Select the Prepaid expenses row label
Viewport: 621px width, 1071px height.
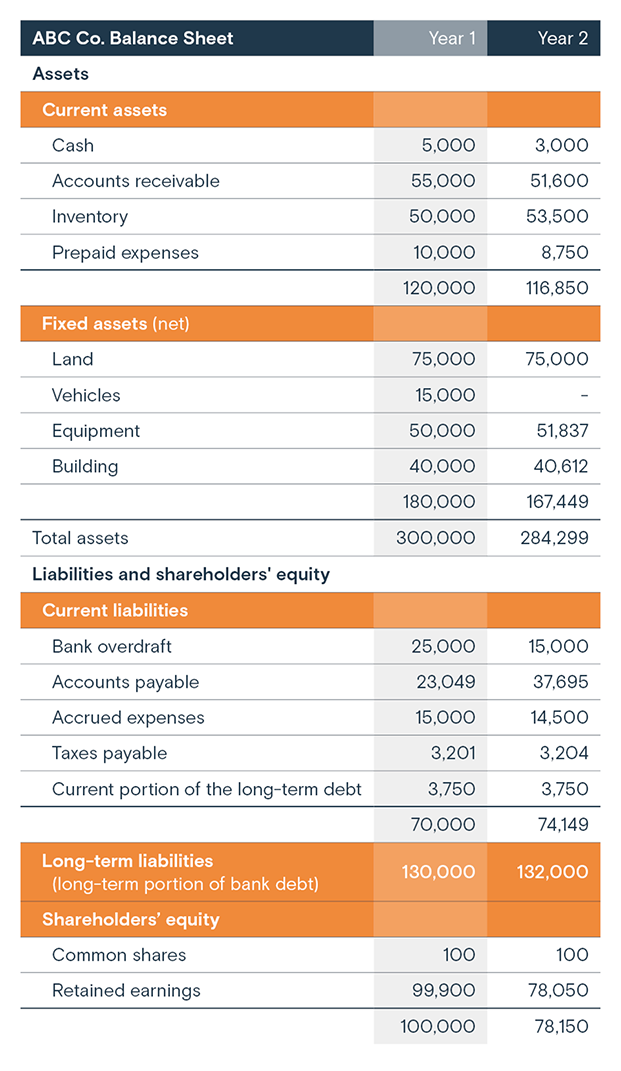coord(125,253)
